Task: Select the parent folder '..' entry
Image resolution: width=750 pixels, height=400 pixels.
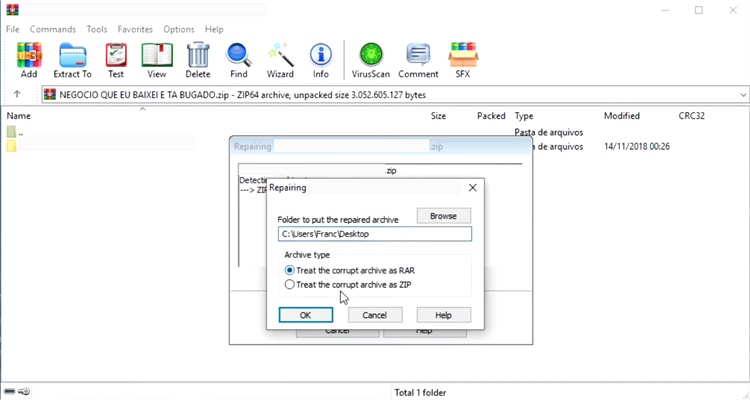Action: point(15,132)
